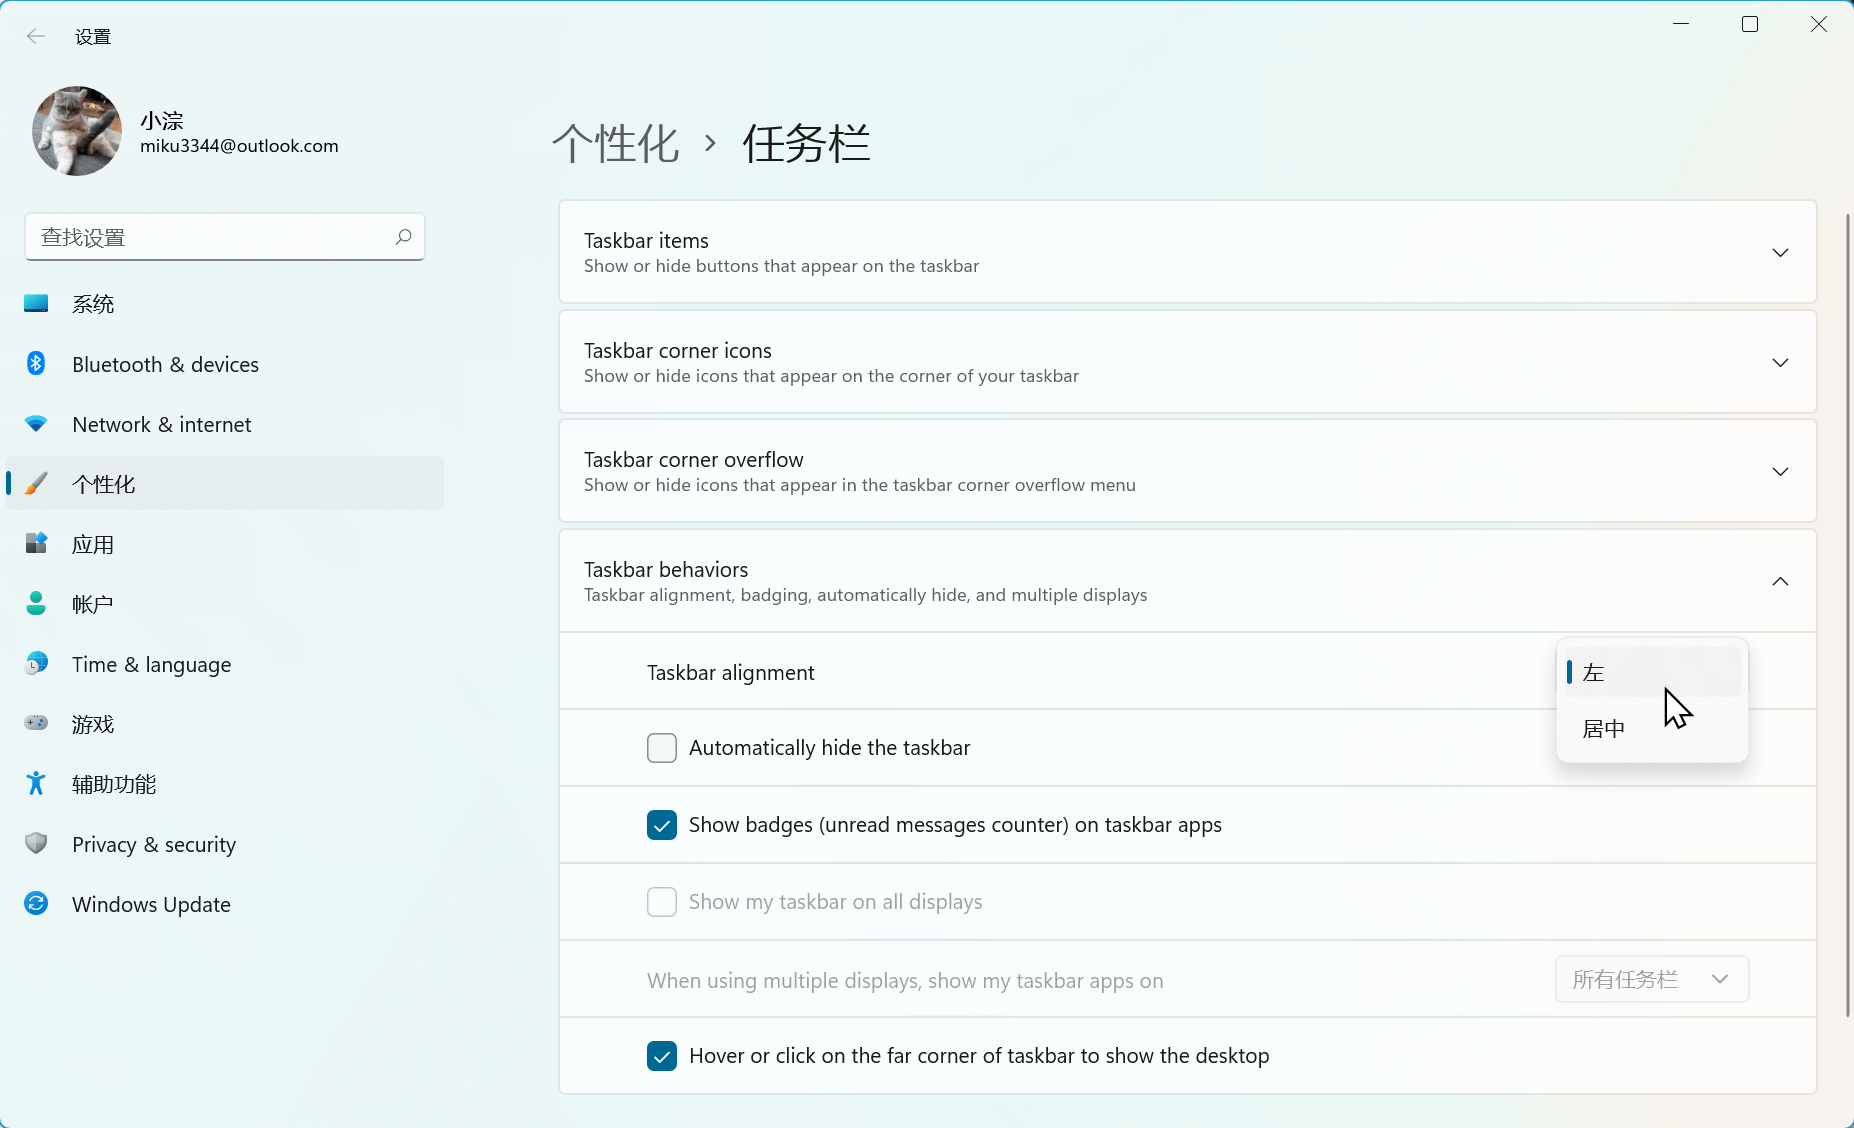
Task: Open Time & language settings
Action: (x=151, y=664)
